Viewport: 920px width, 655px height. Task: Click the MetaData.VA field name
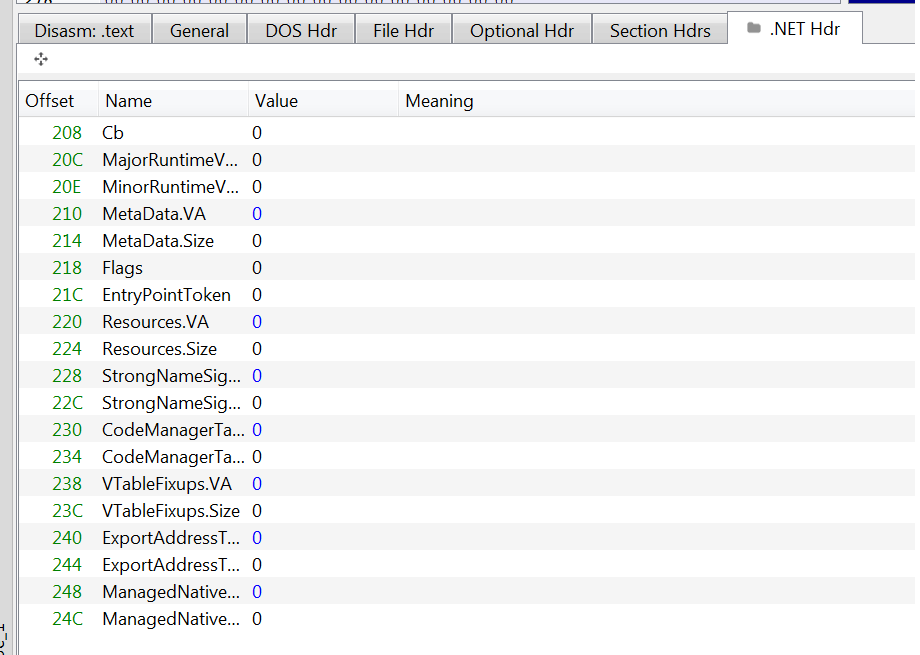[154, 214]
